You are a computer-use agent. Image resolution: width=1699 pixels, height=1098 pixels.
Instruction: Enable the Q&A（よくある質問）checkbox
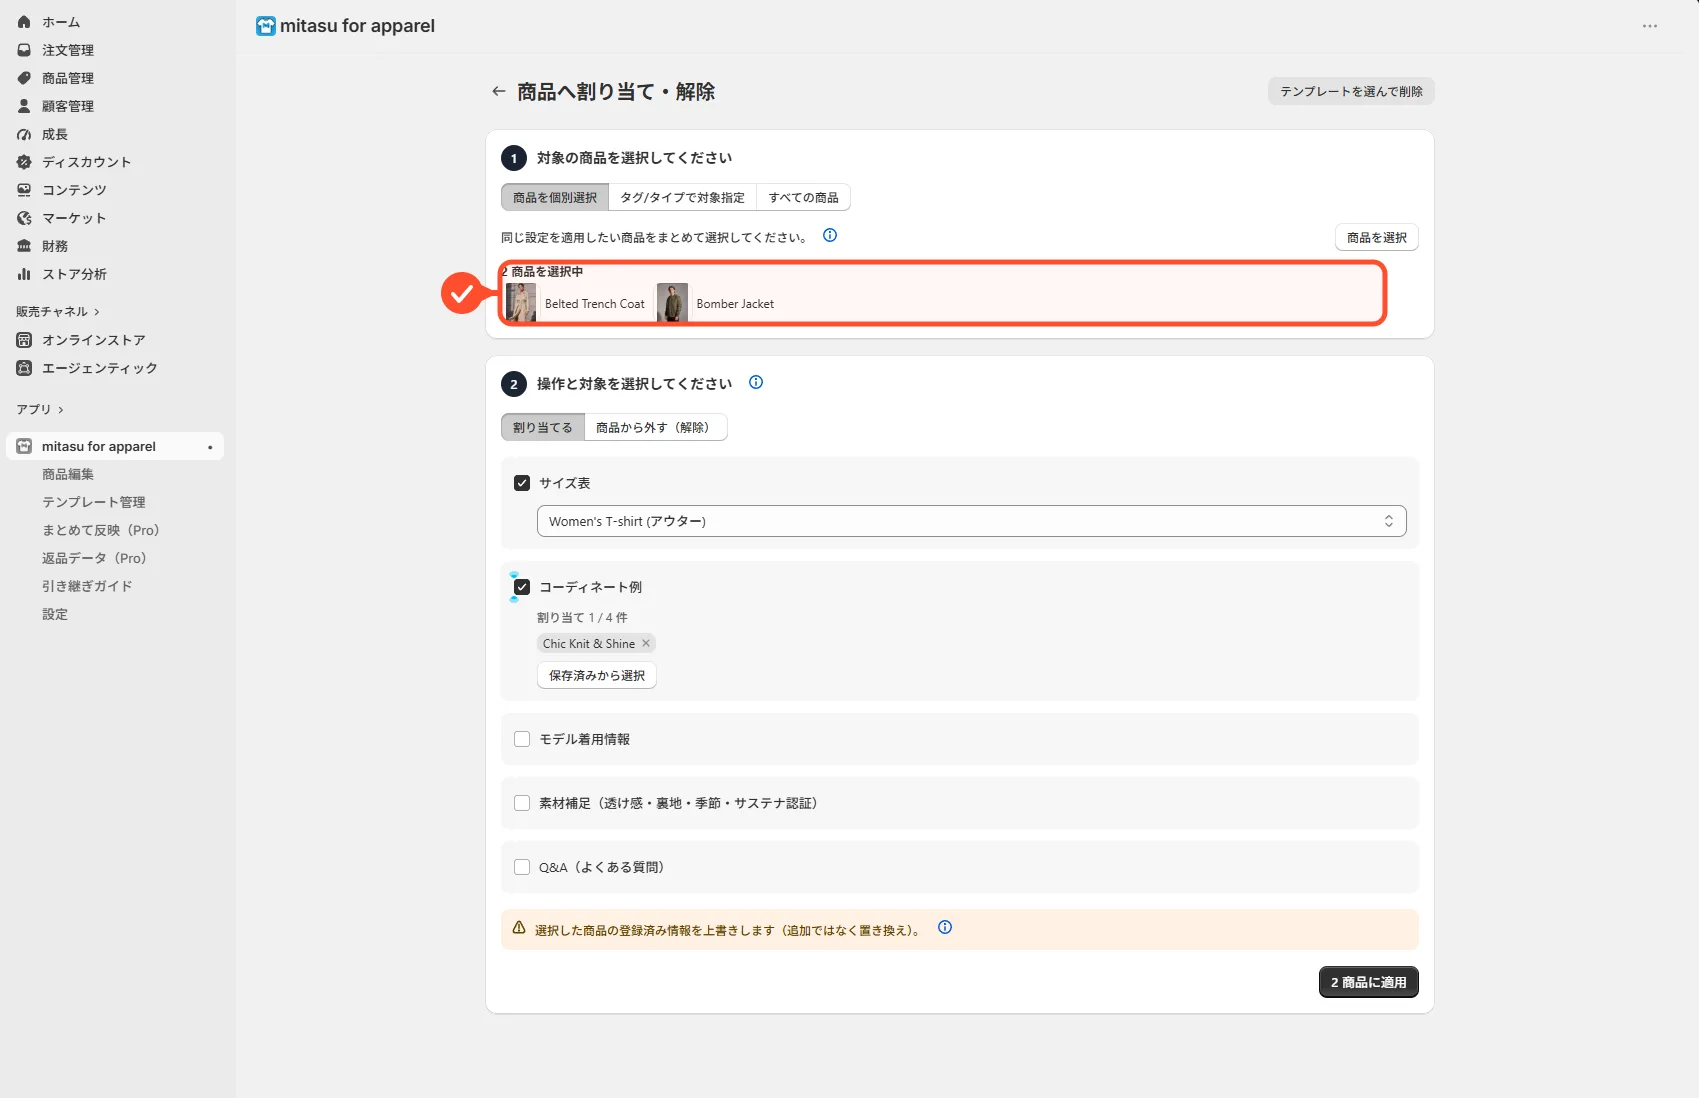coord(522,867)
